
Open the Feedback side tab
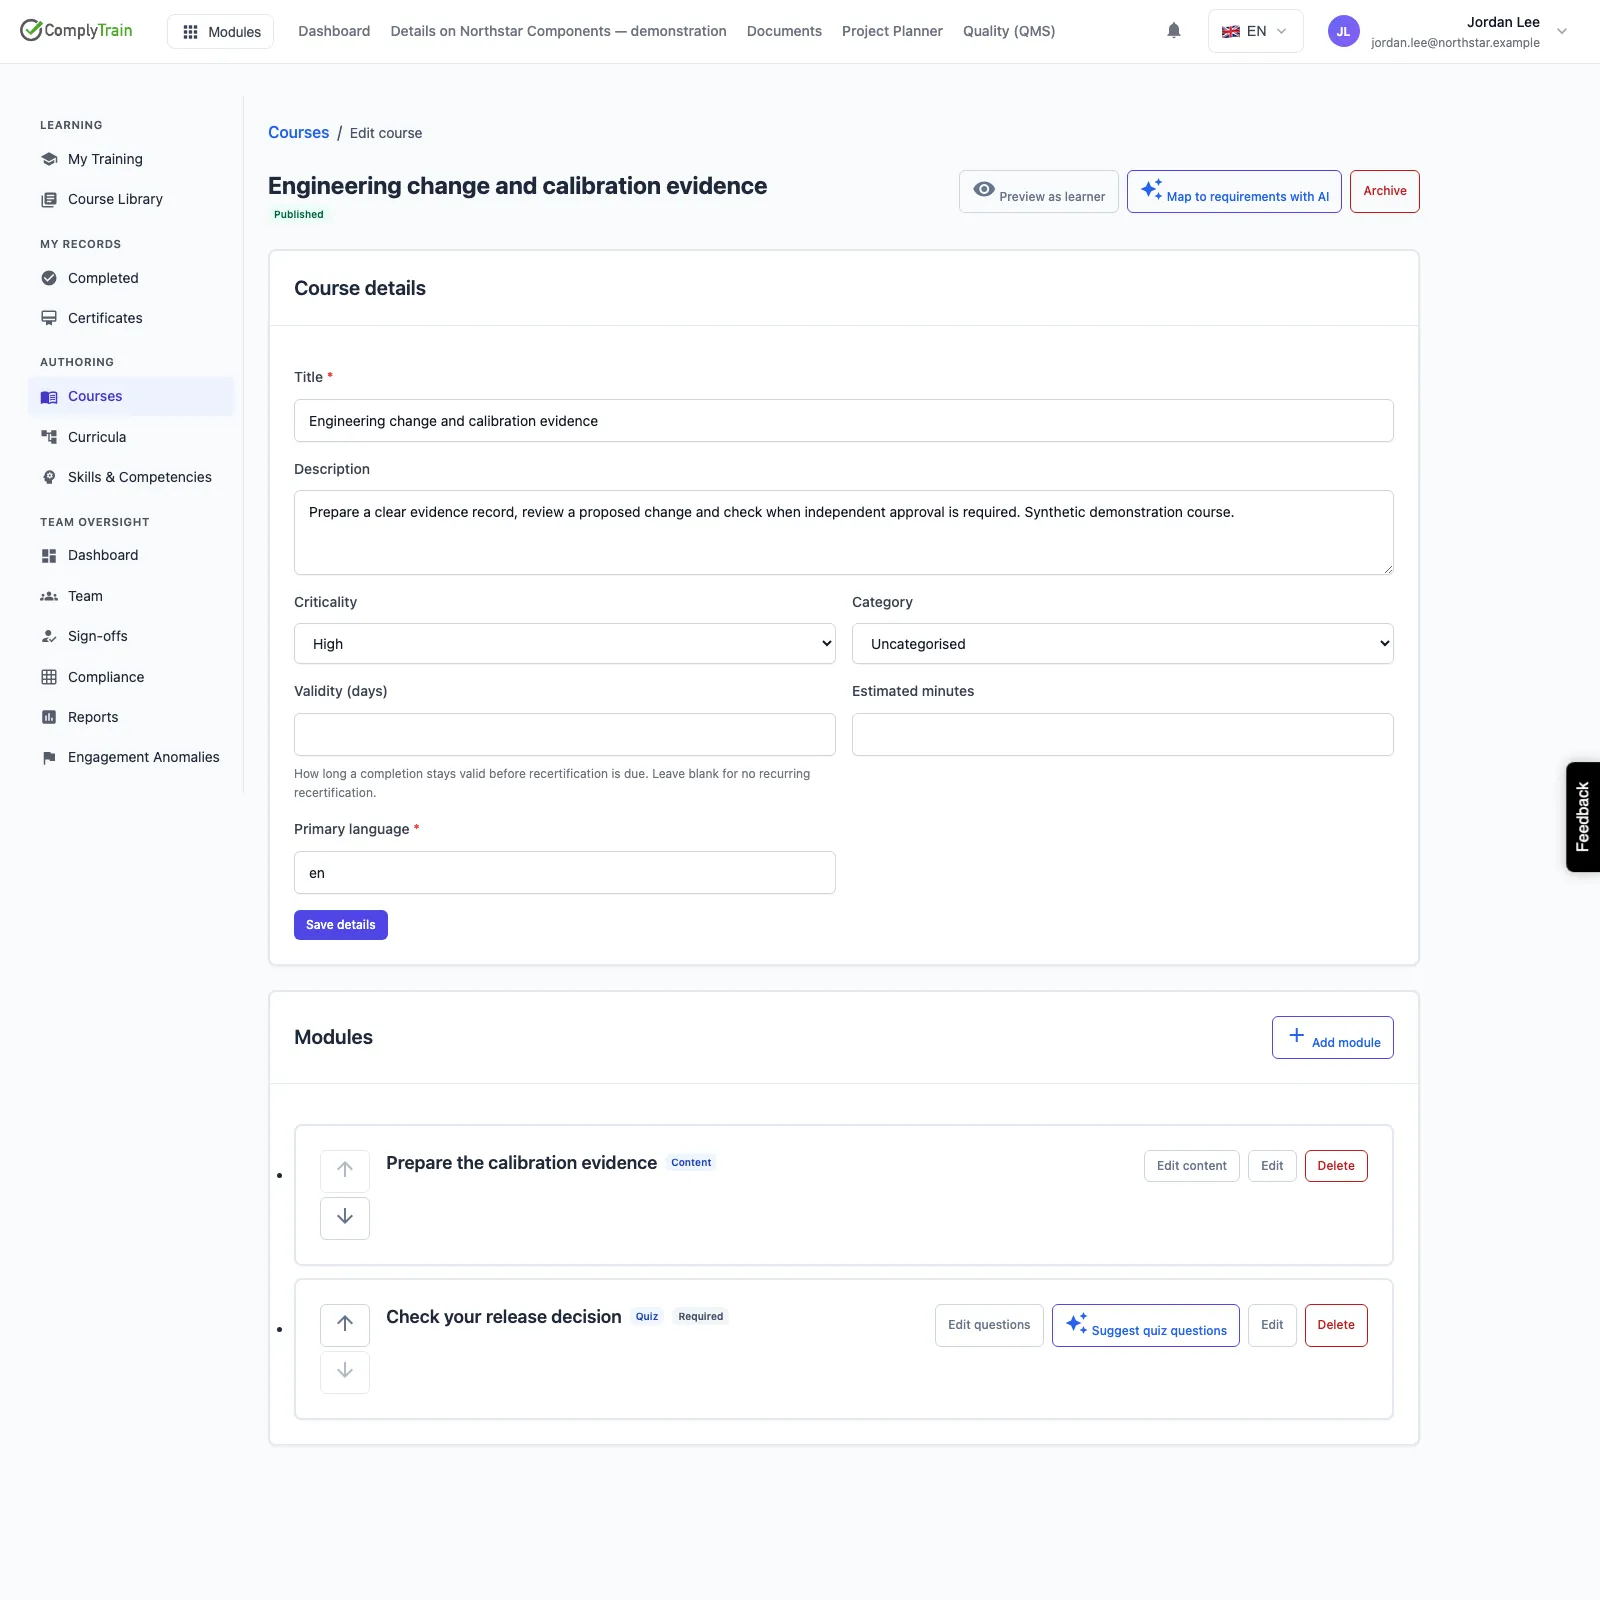tap(1583, 817)
